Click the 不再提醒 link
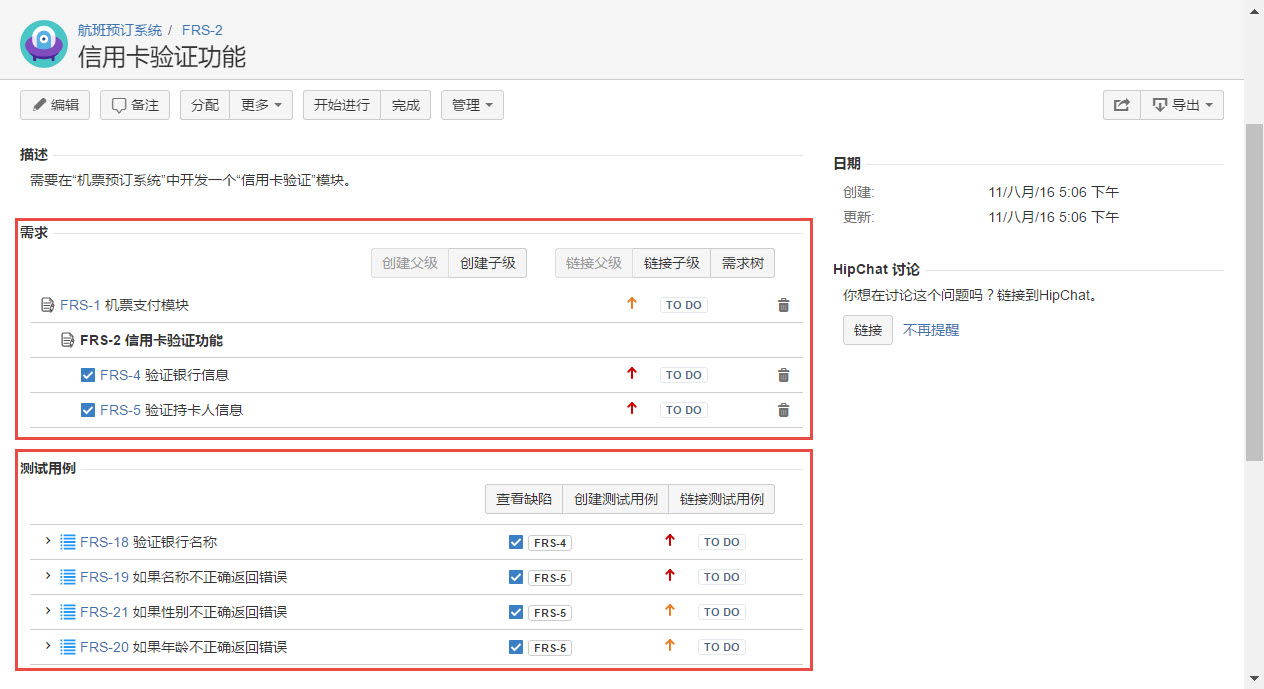Viewport: 1264px width, 689px height. click(931, 329)
